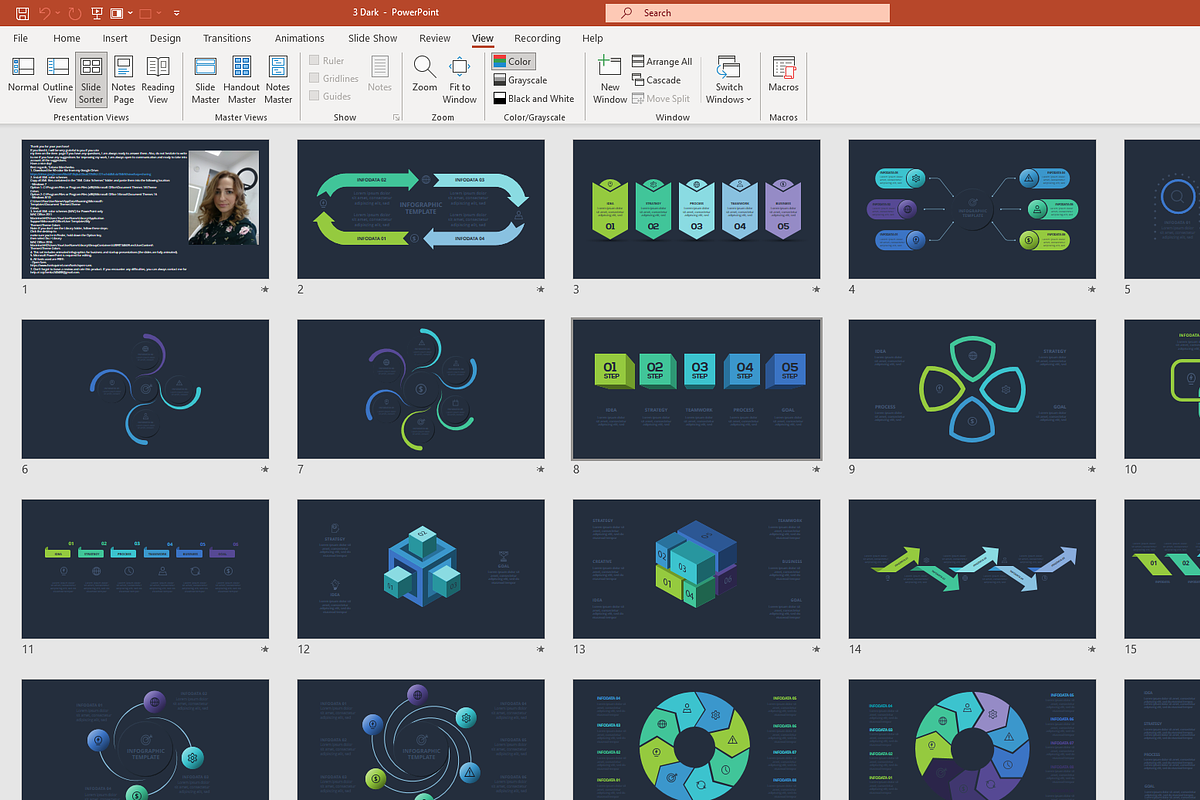
Task: Select slide 1 with portrait photo
Action: [x=146, y=209]
